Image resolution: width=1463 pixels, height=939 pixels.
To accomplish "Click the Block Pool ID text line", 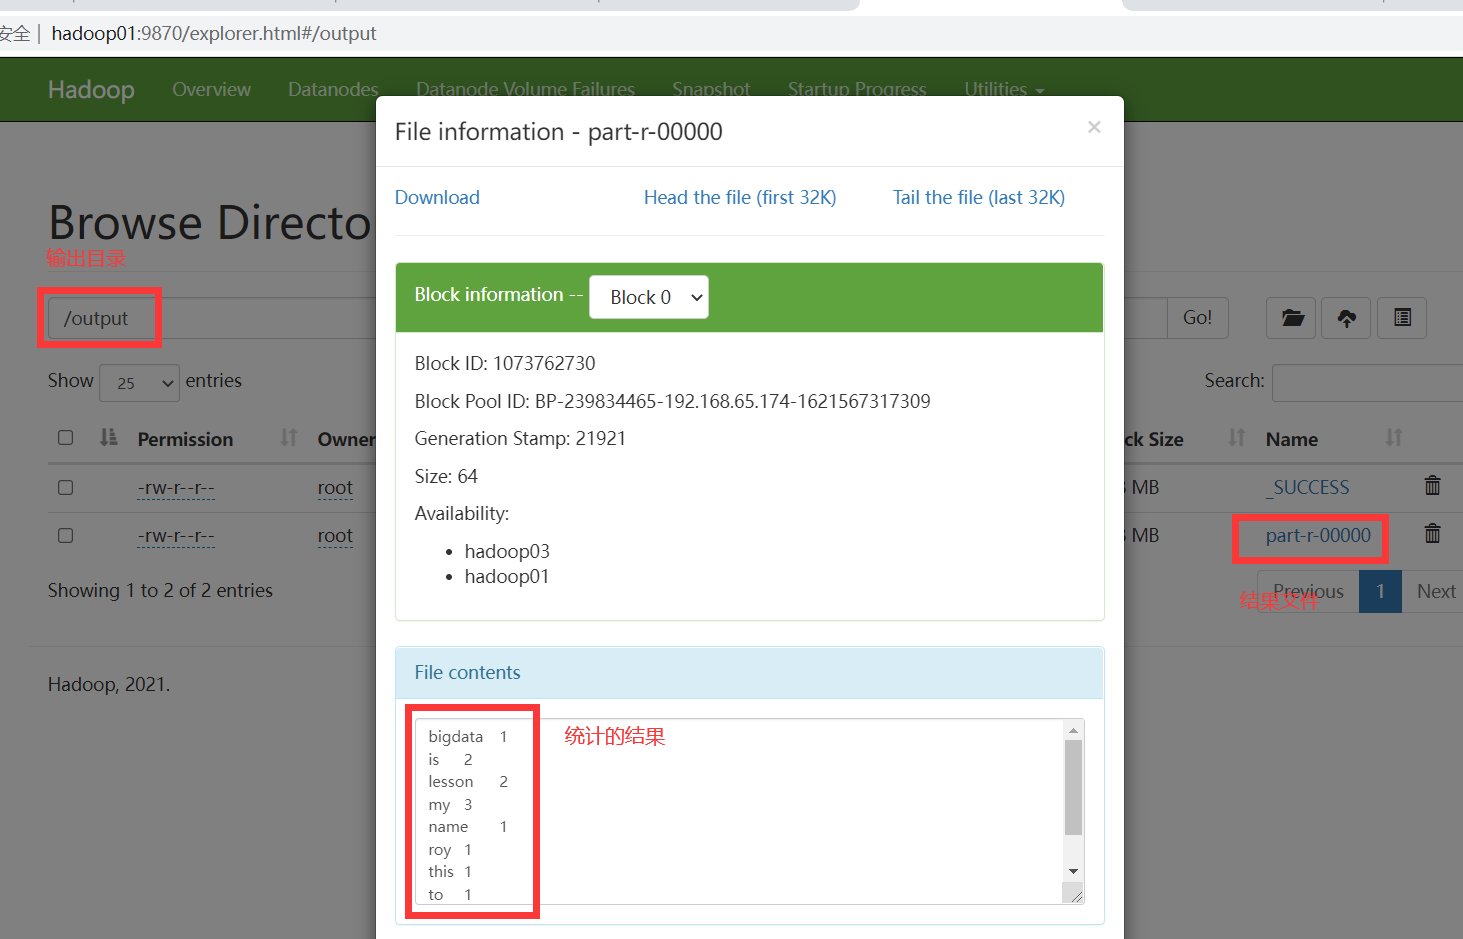I will (x=672, y=401).
